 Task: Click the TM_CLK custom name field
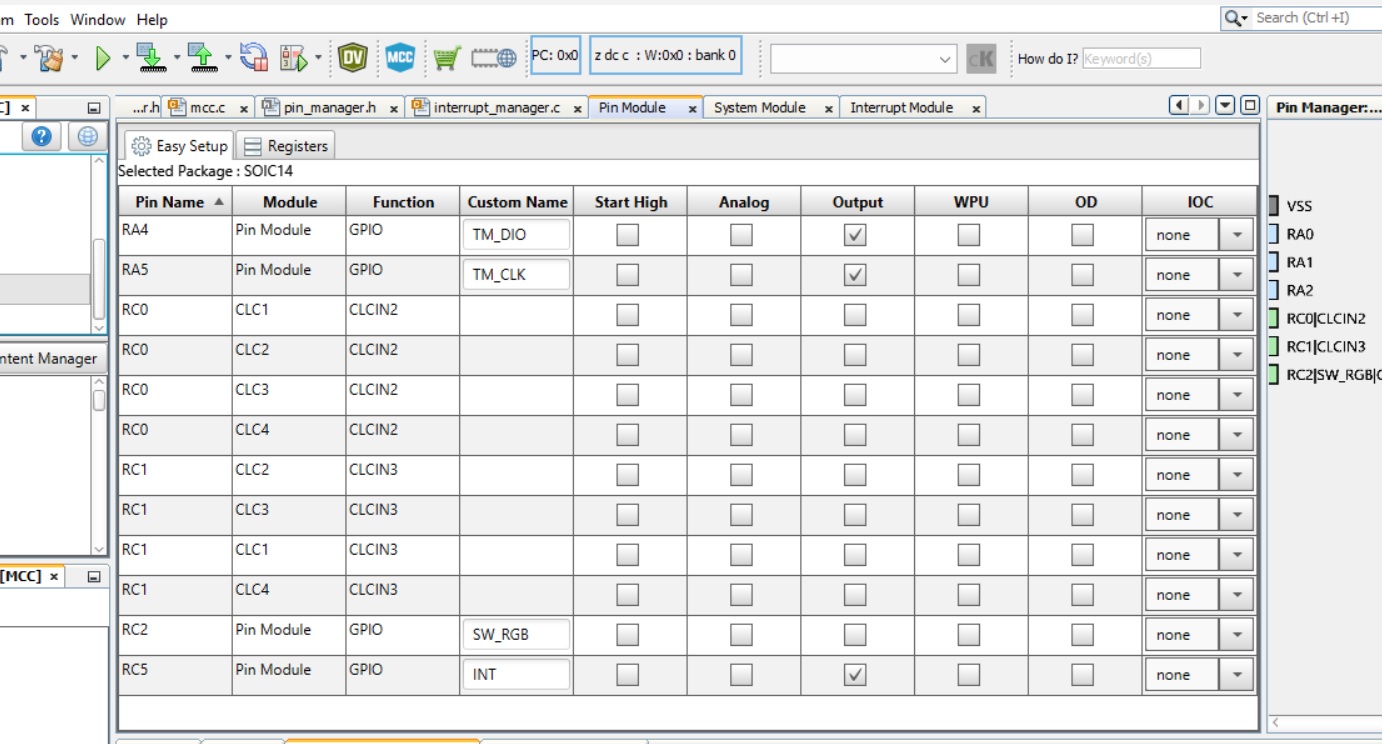pyautogui.click(x=516, y=275)
